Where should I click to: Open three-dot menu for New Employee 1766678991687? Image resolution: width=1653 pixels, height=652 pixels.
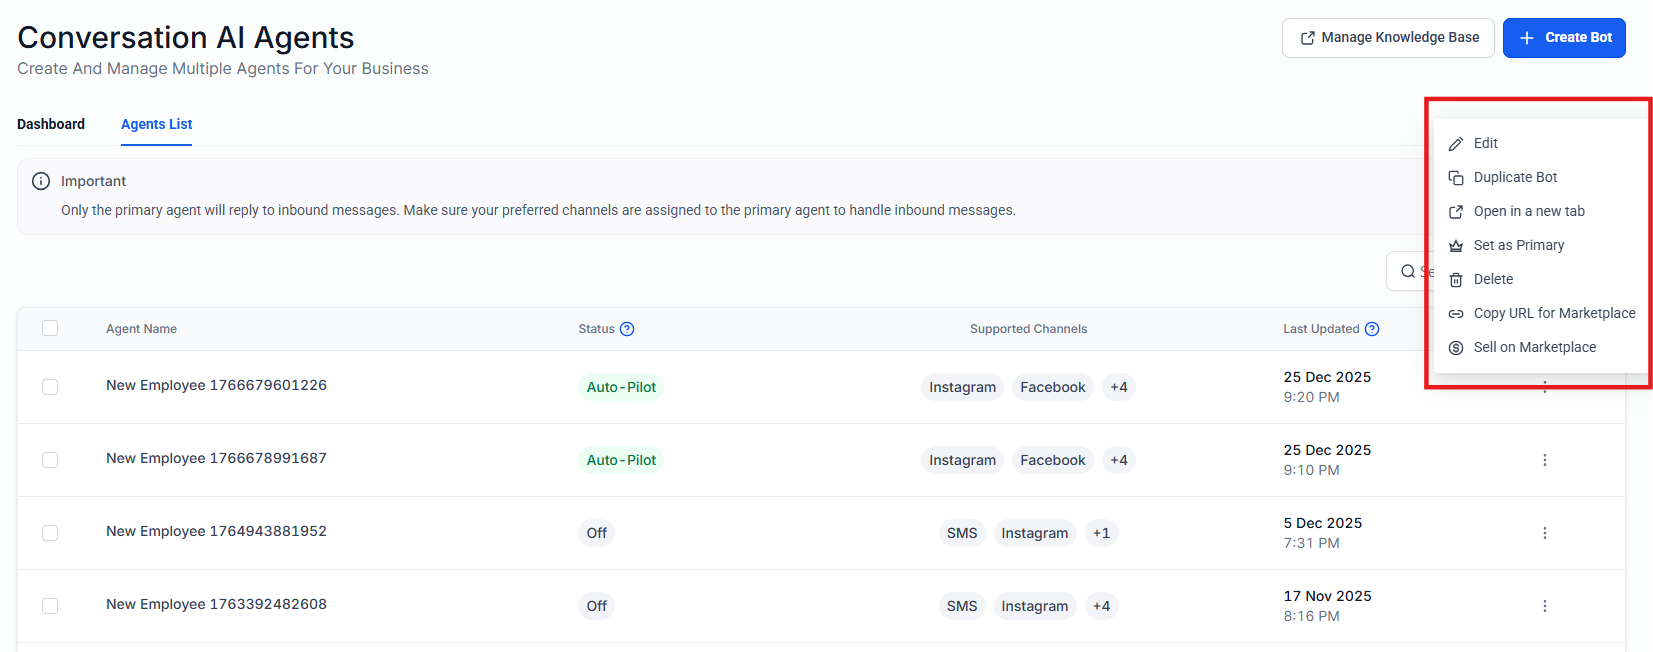tap(1544, 460)
